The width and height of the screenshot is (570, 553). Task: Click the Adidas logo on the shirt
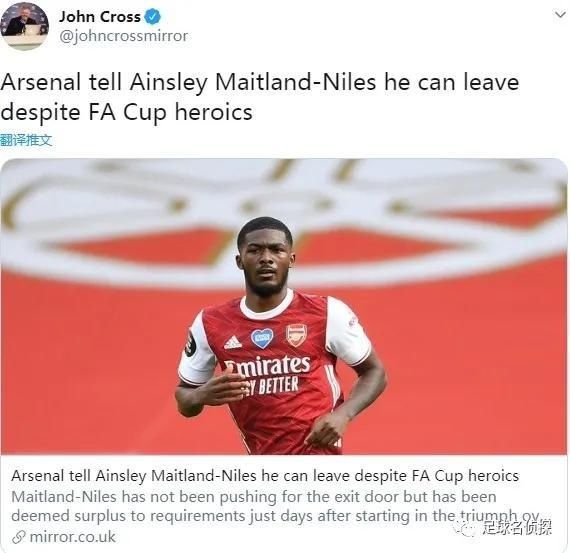233,342
